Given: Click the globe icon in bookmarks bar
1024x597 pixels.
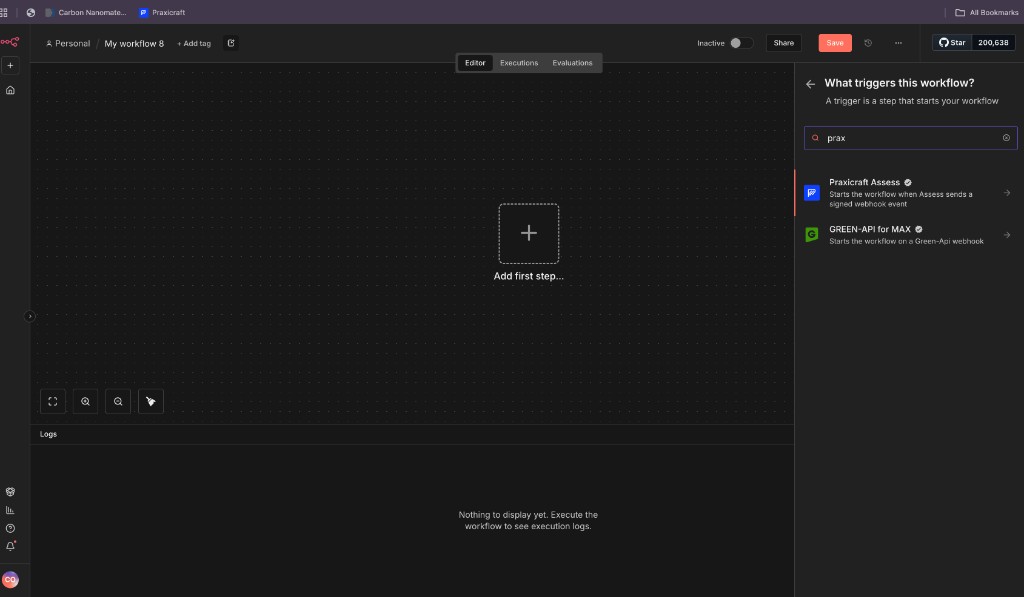Looking at the screenshot, I should 31,12.
